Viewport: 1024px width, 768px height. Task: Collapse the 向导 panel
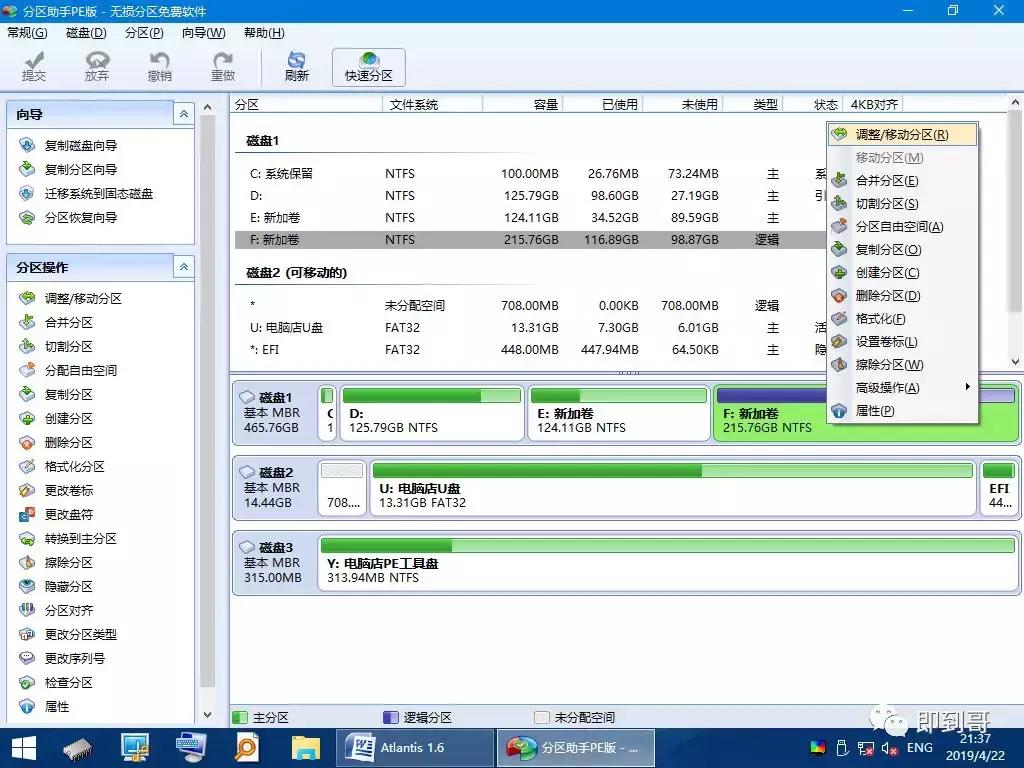(183, 113)
